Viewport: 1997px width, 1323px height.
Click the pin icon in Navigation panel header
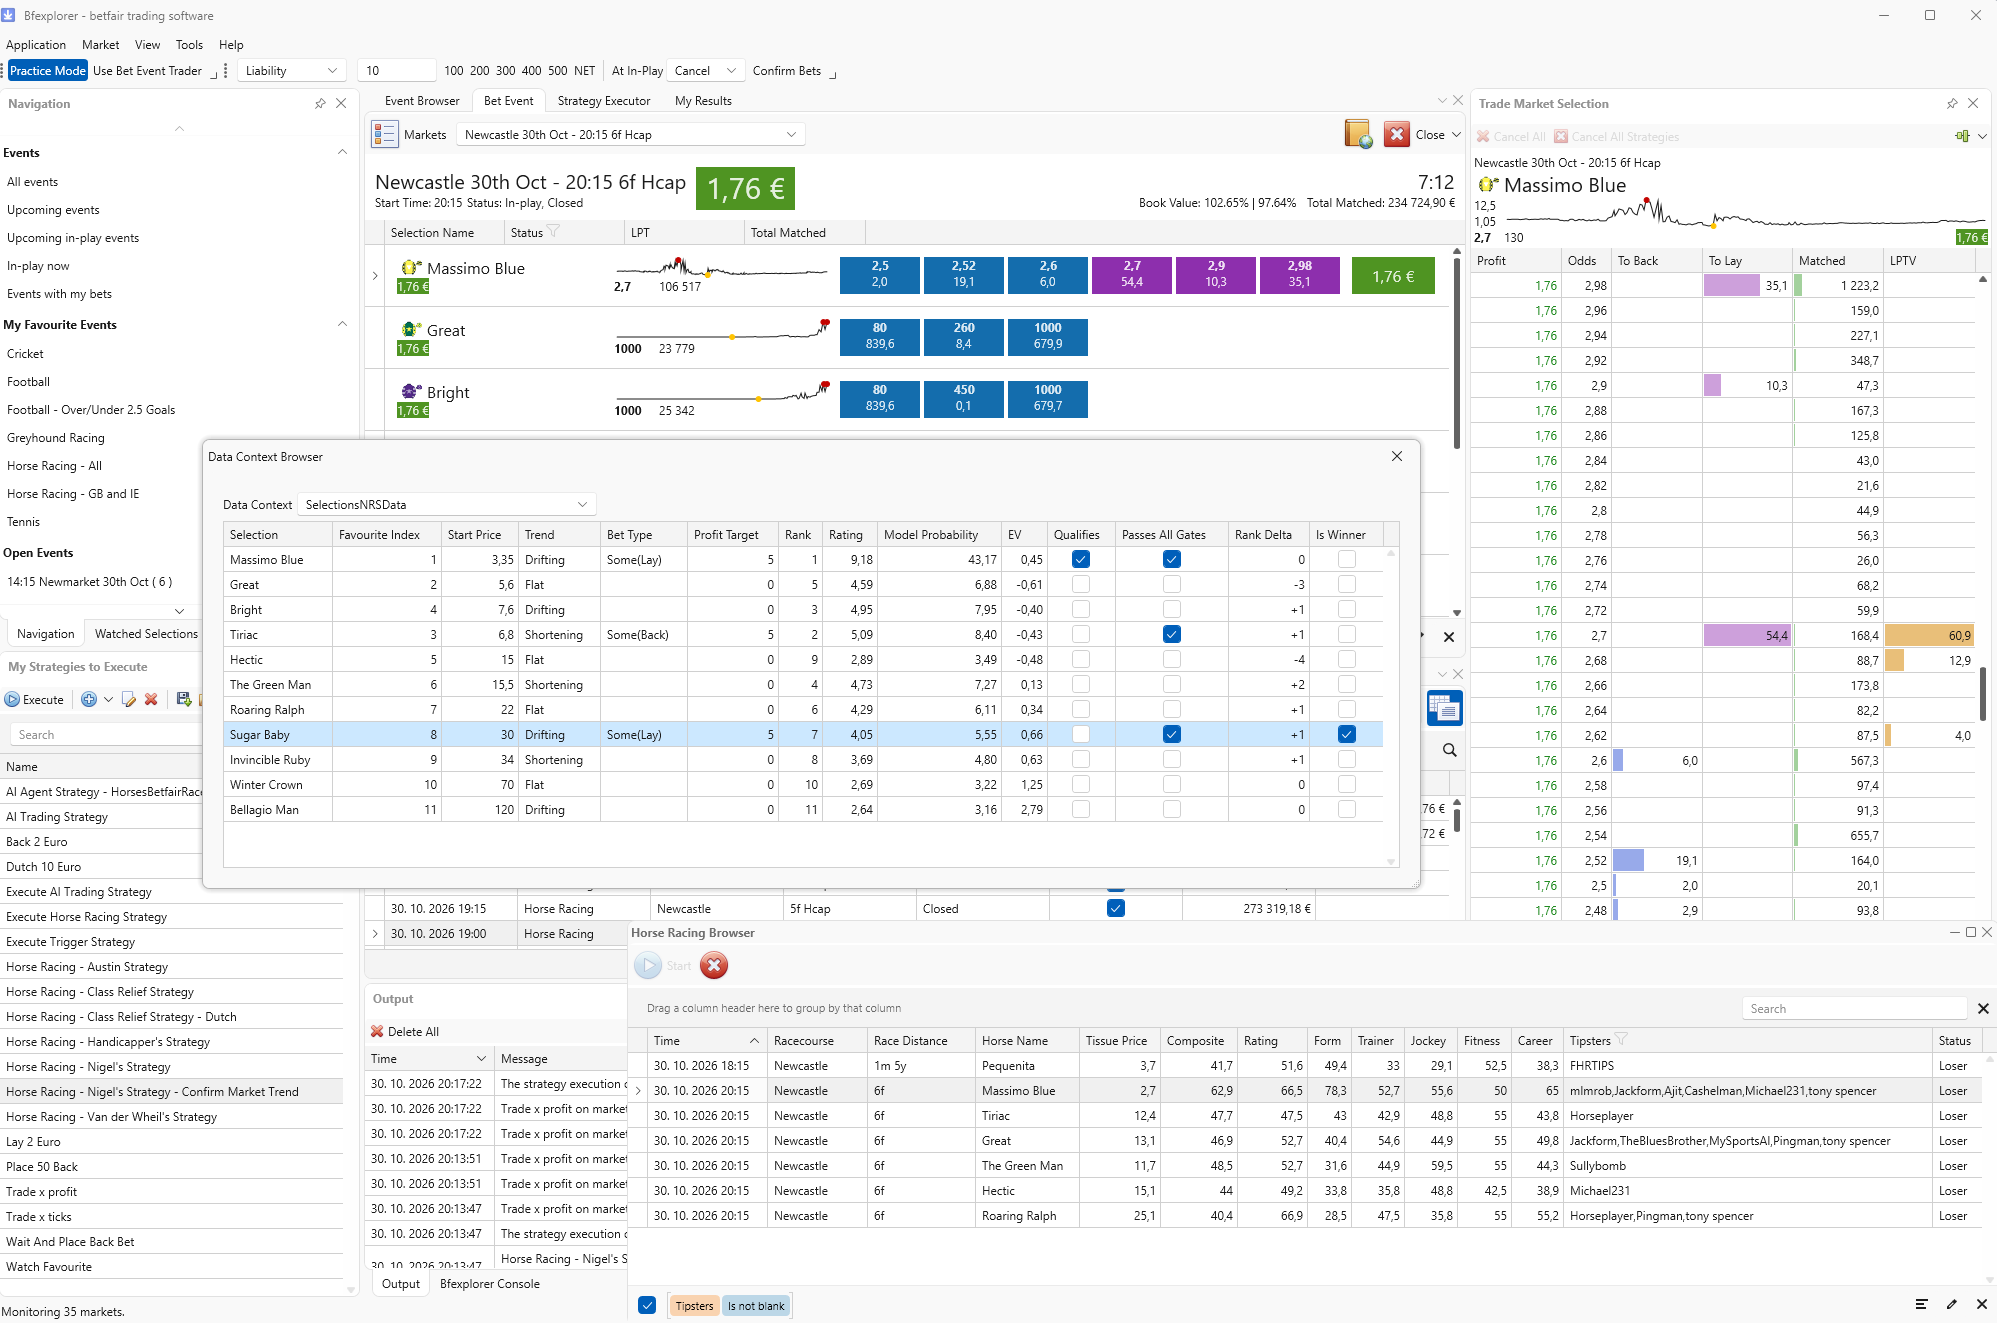click(x=320, y=103)
